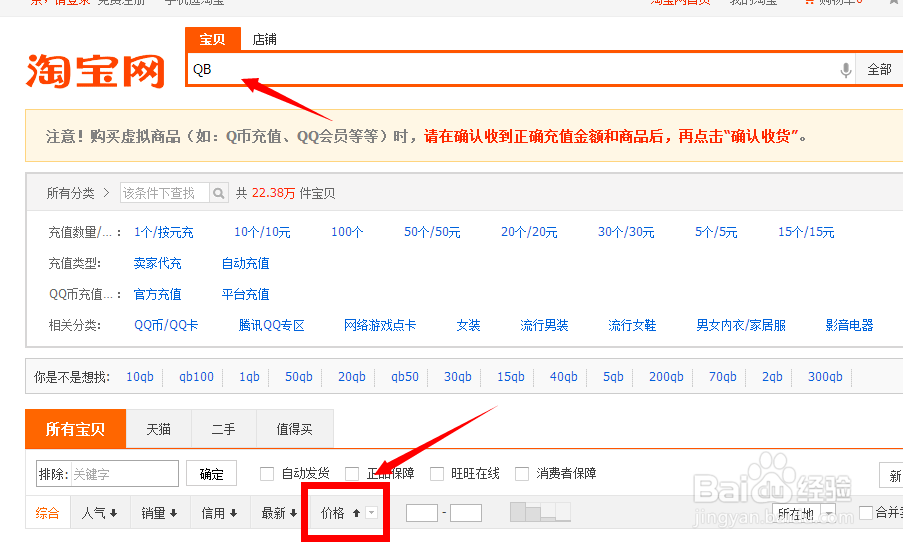Image resolution: width=903 pixels, height=548 pixels.
Task: Open 男女内衣/家居服 category
Action: click(741, 325)
